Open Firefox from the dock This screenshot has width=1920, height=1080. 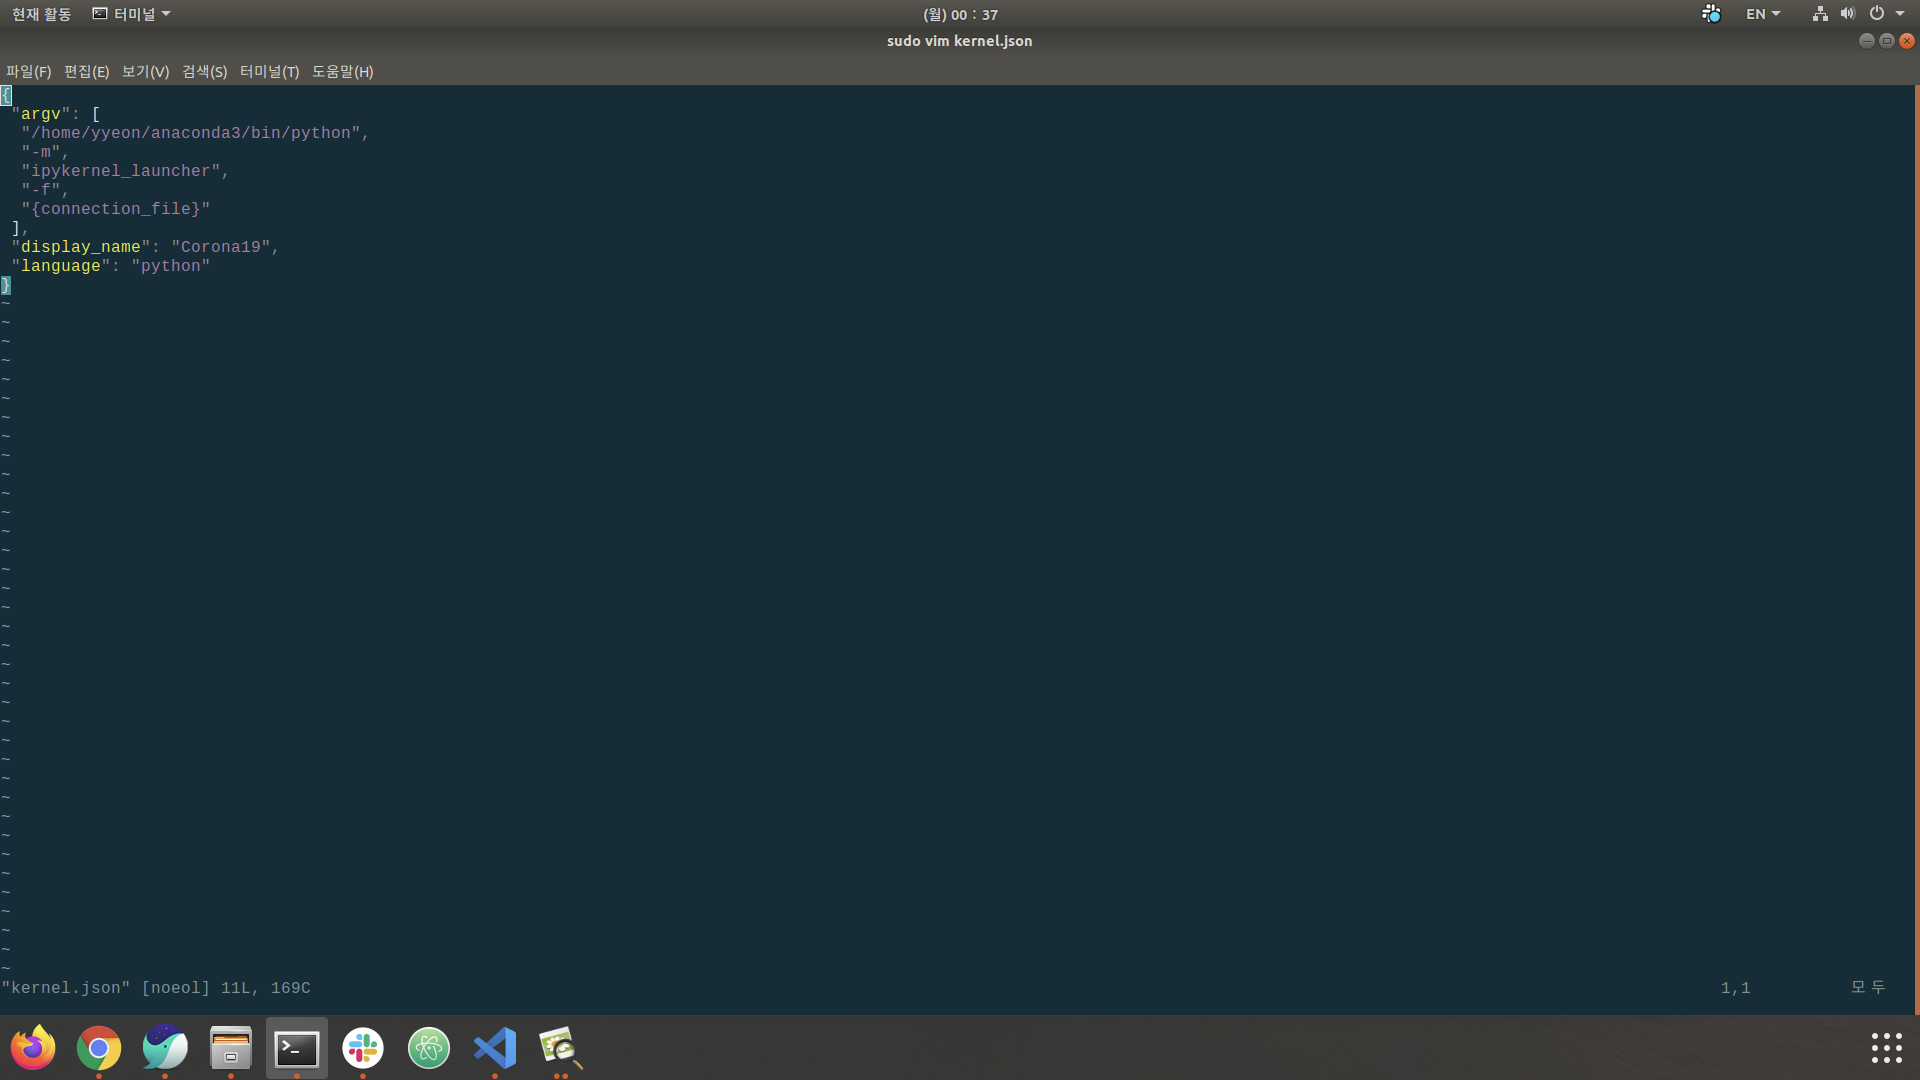(33, 1048)
